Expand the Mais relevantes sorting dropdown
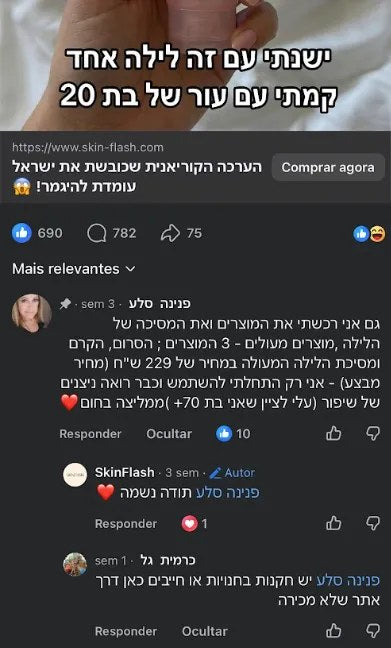The image size is (391, 648). click(x=74, y=269)
